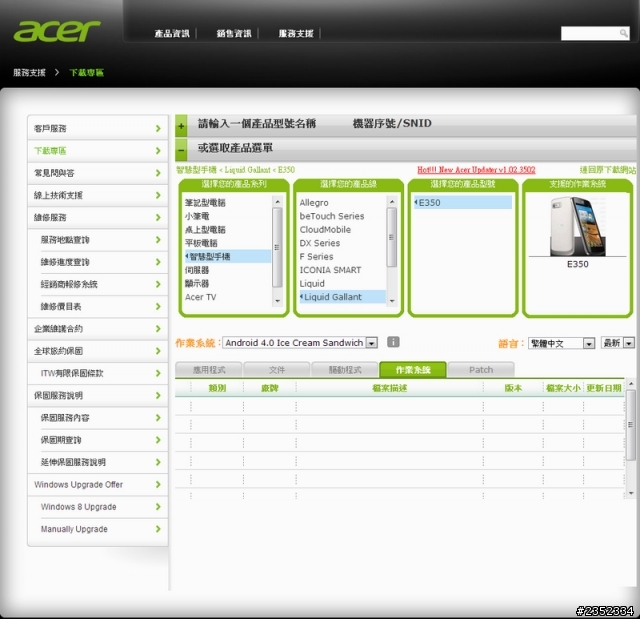
Task: Switch to the 應用程式 tab
Action: (209, 370)
